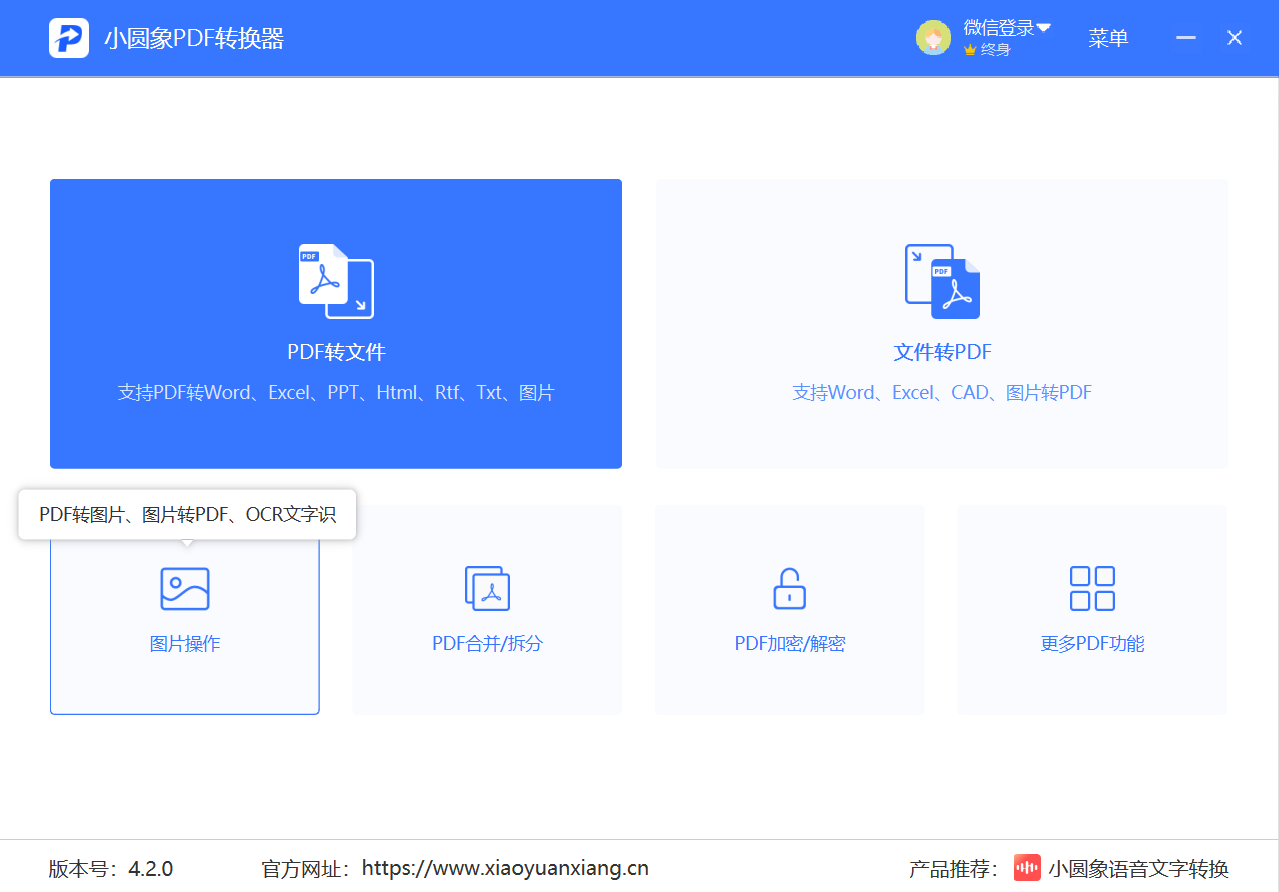Click the PDF转图片、图片转PDF tooltip

[x=187, y=514]
